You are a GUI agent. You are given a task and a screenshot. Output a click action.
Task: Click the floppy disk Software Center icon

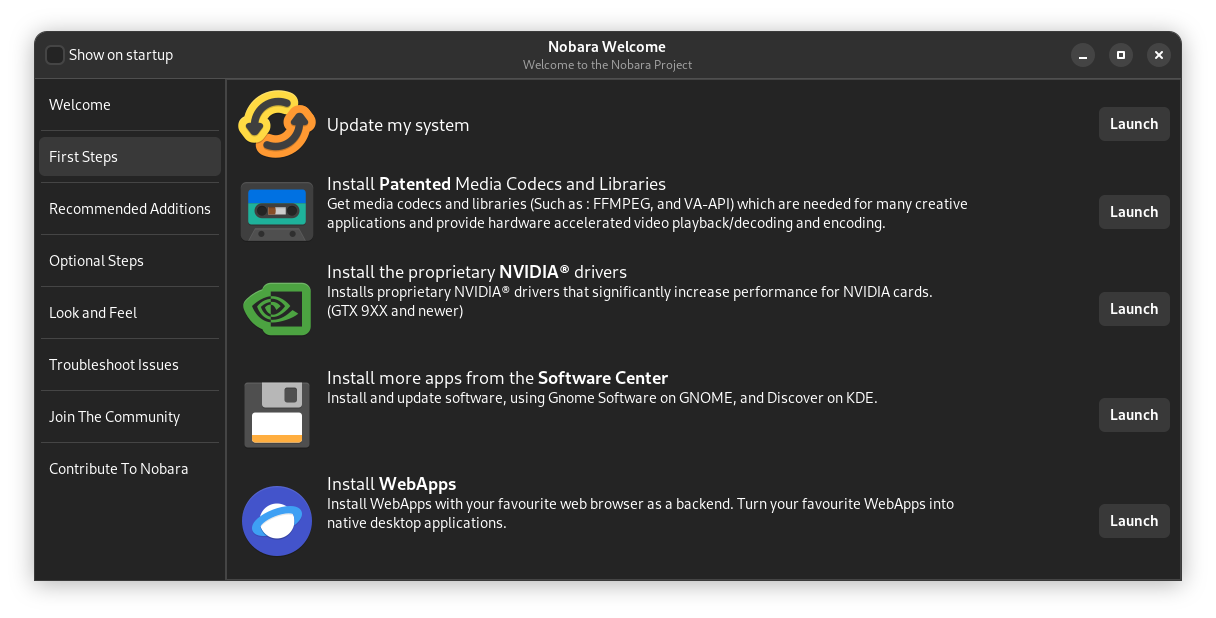(x=277, y=414)
